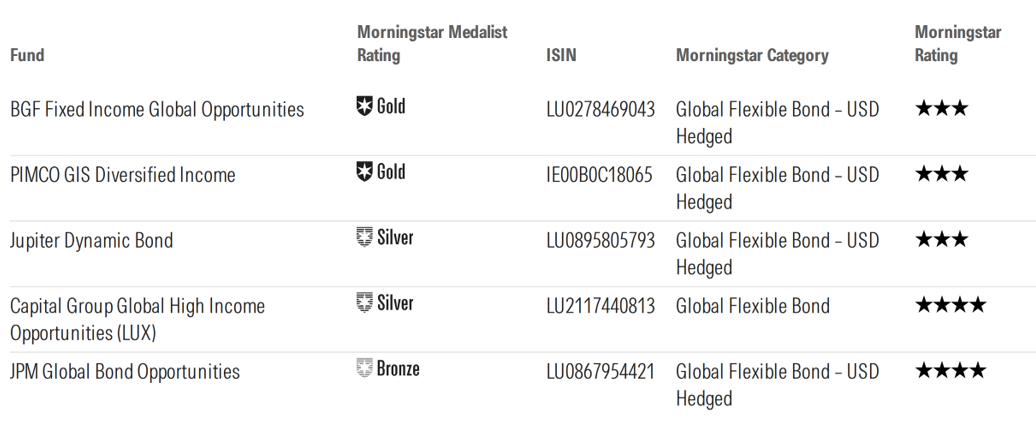Click Bronze medal icon for JPM Global Bond
Viewport: 1036px width, 425px height.
tap(364, 368)
